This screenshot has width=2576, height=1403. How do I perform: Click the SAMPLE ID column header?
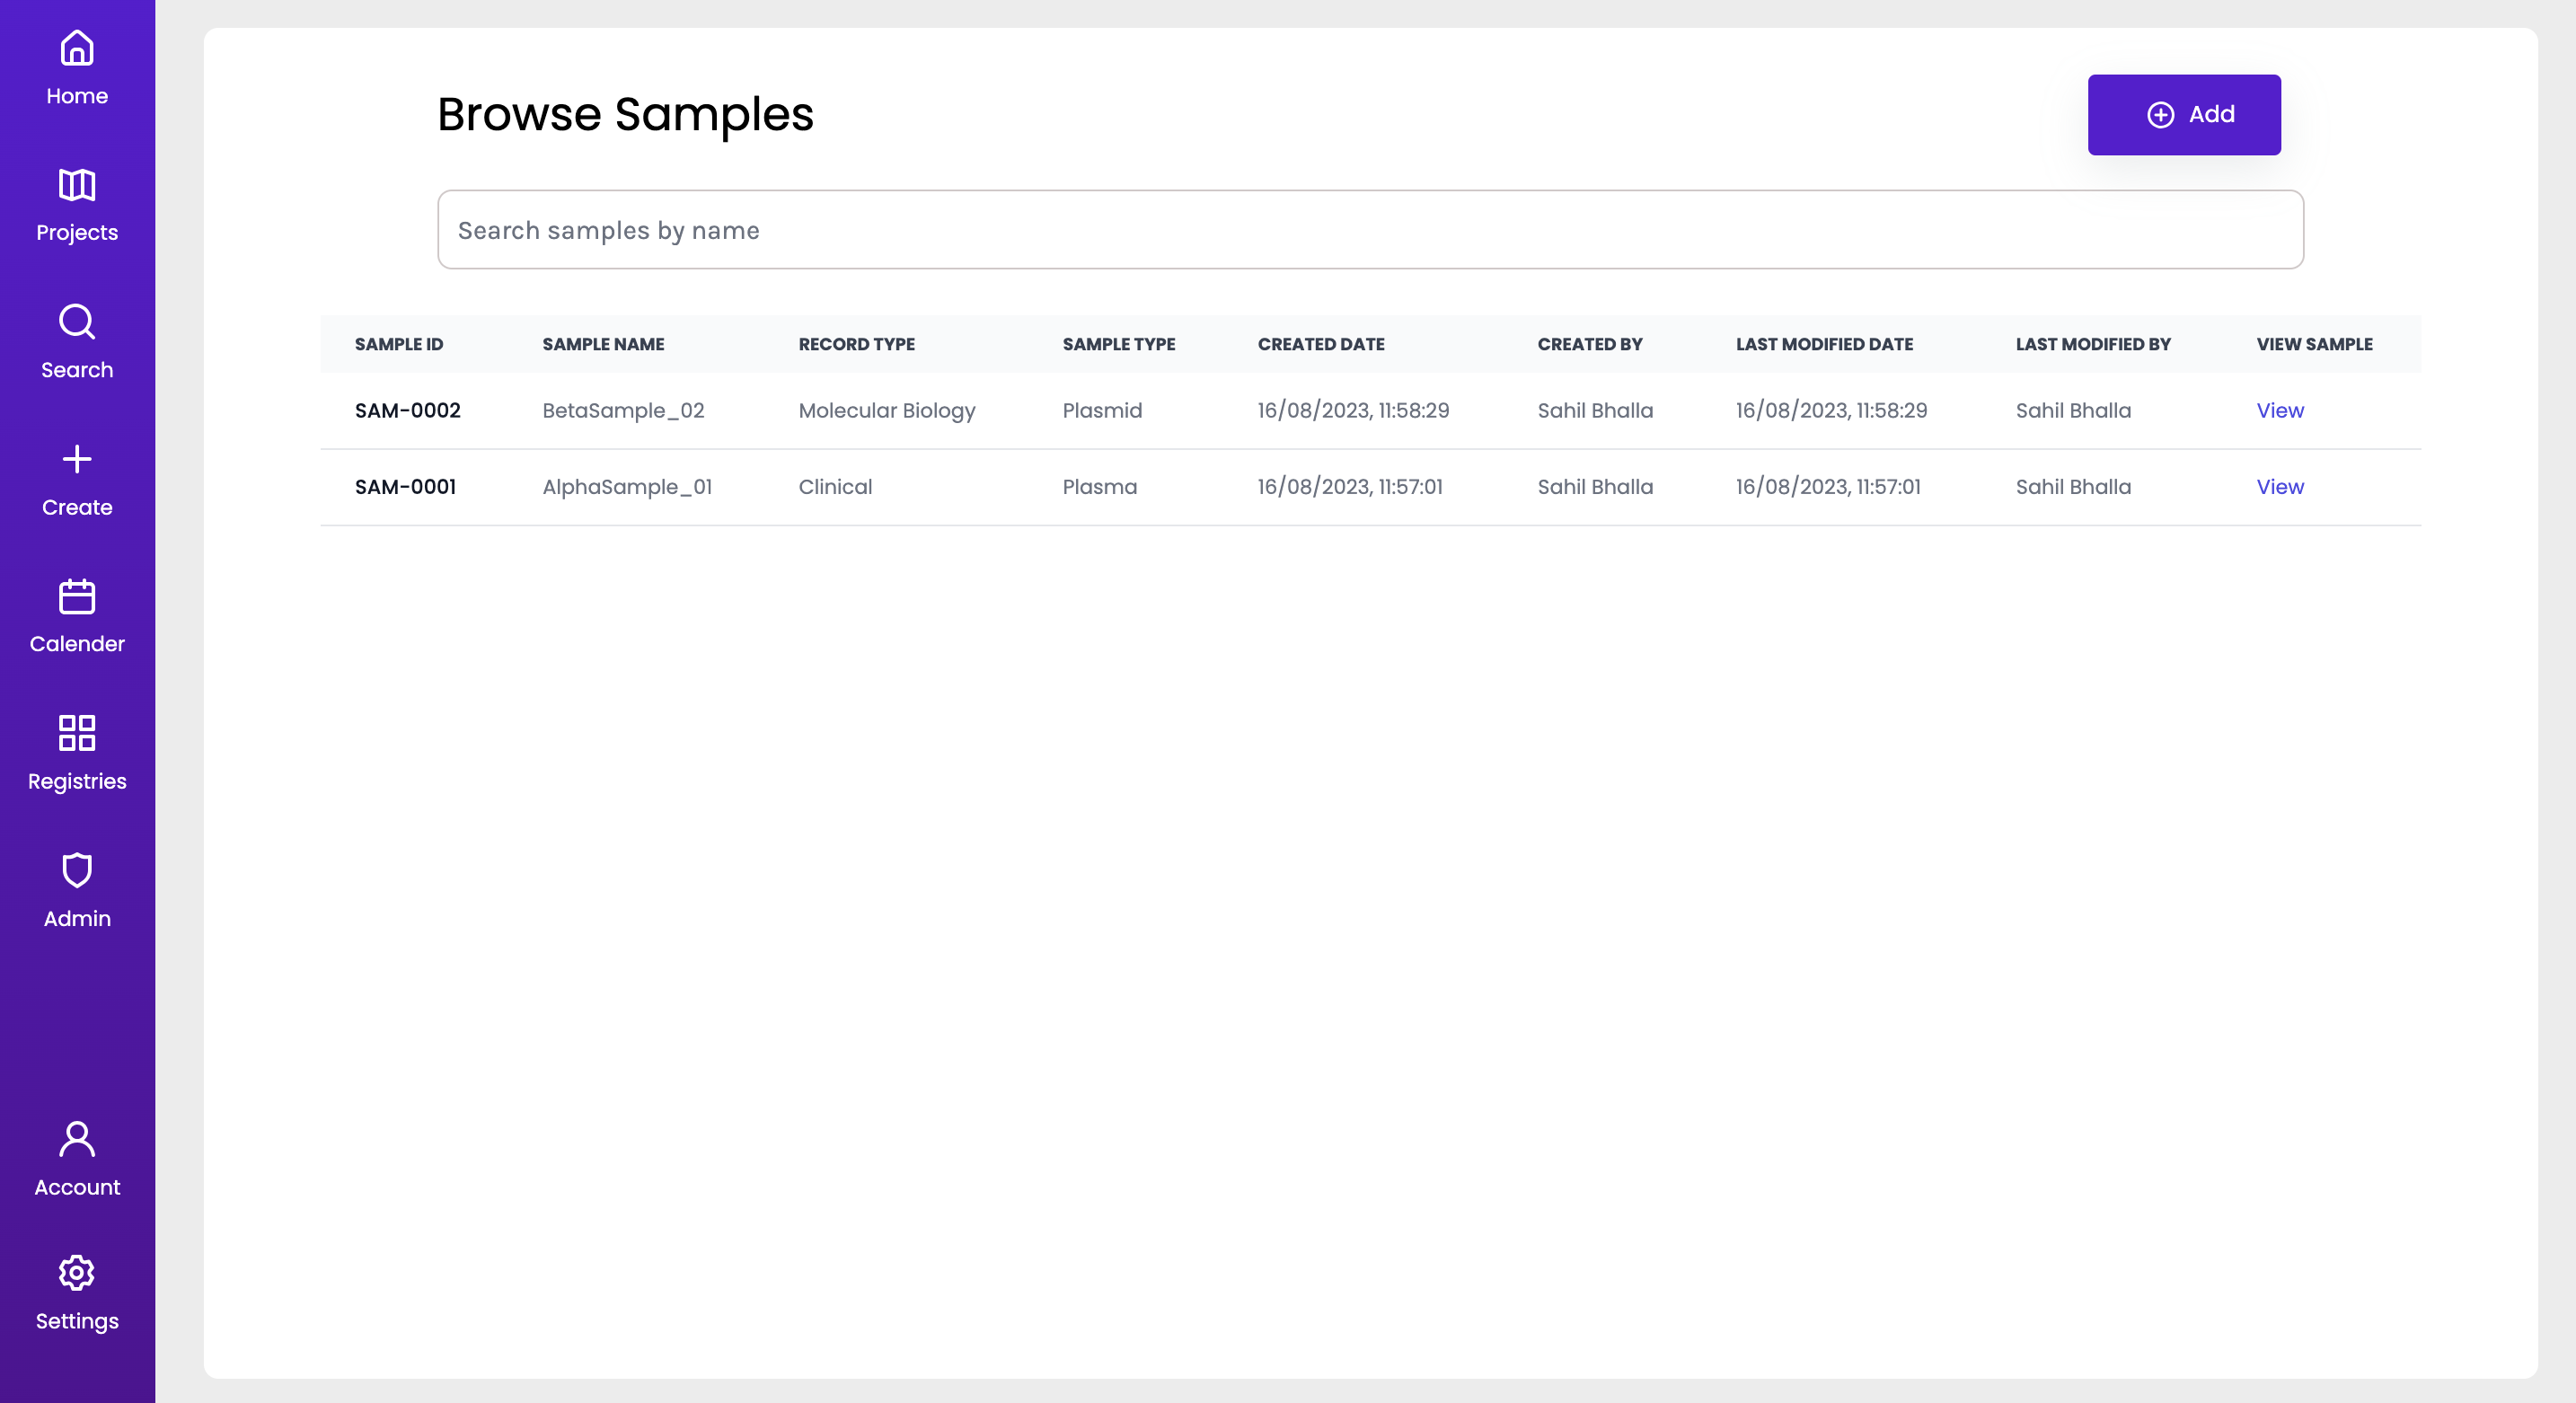[x=399, y=344]
